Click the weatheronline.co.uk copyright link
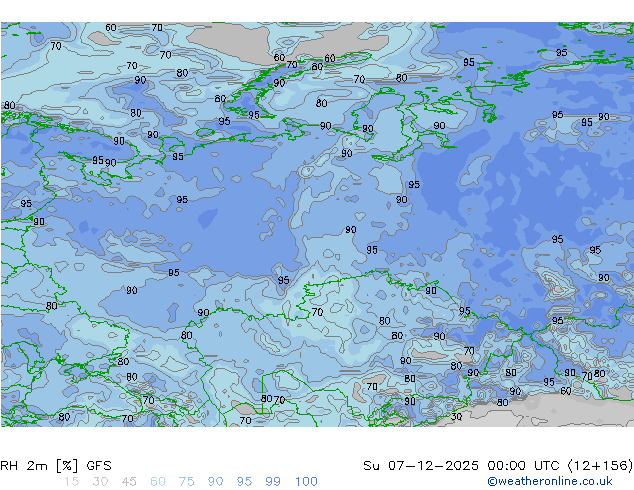The width and height of the screenshot is (634, 490). (550, 481)
